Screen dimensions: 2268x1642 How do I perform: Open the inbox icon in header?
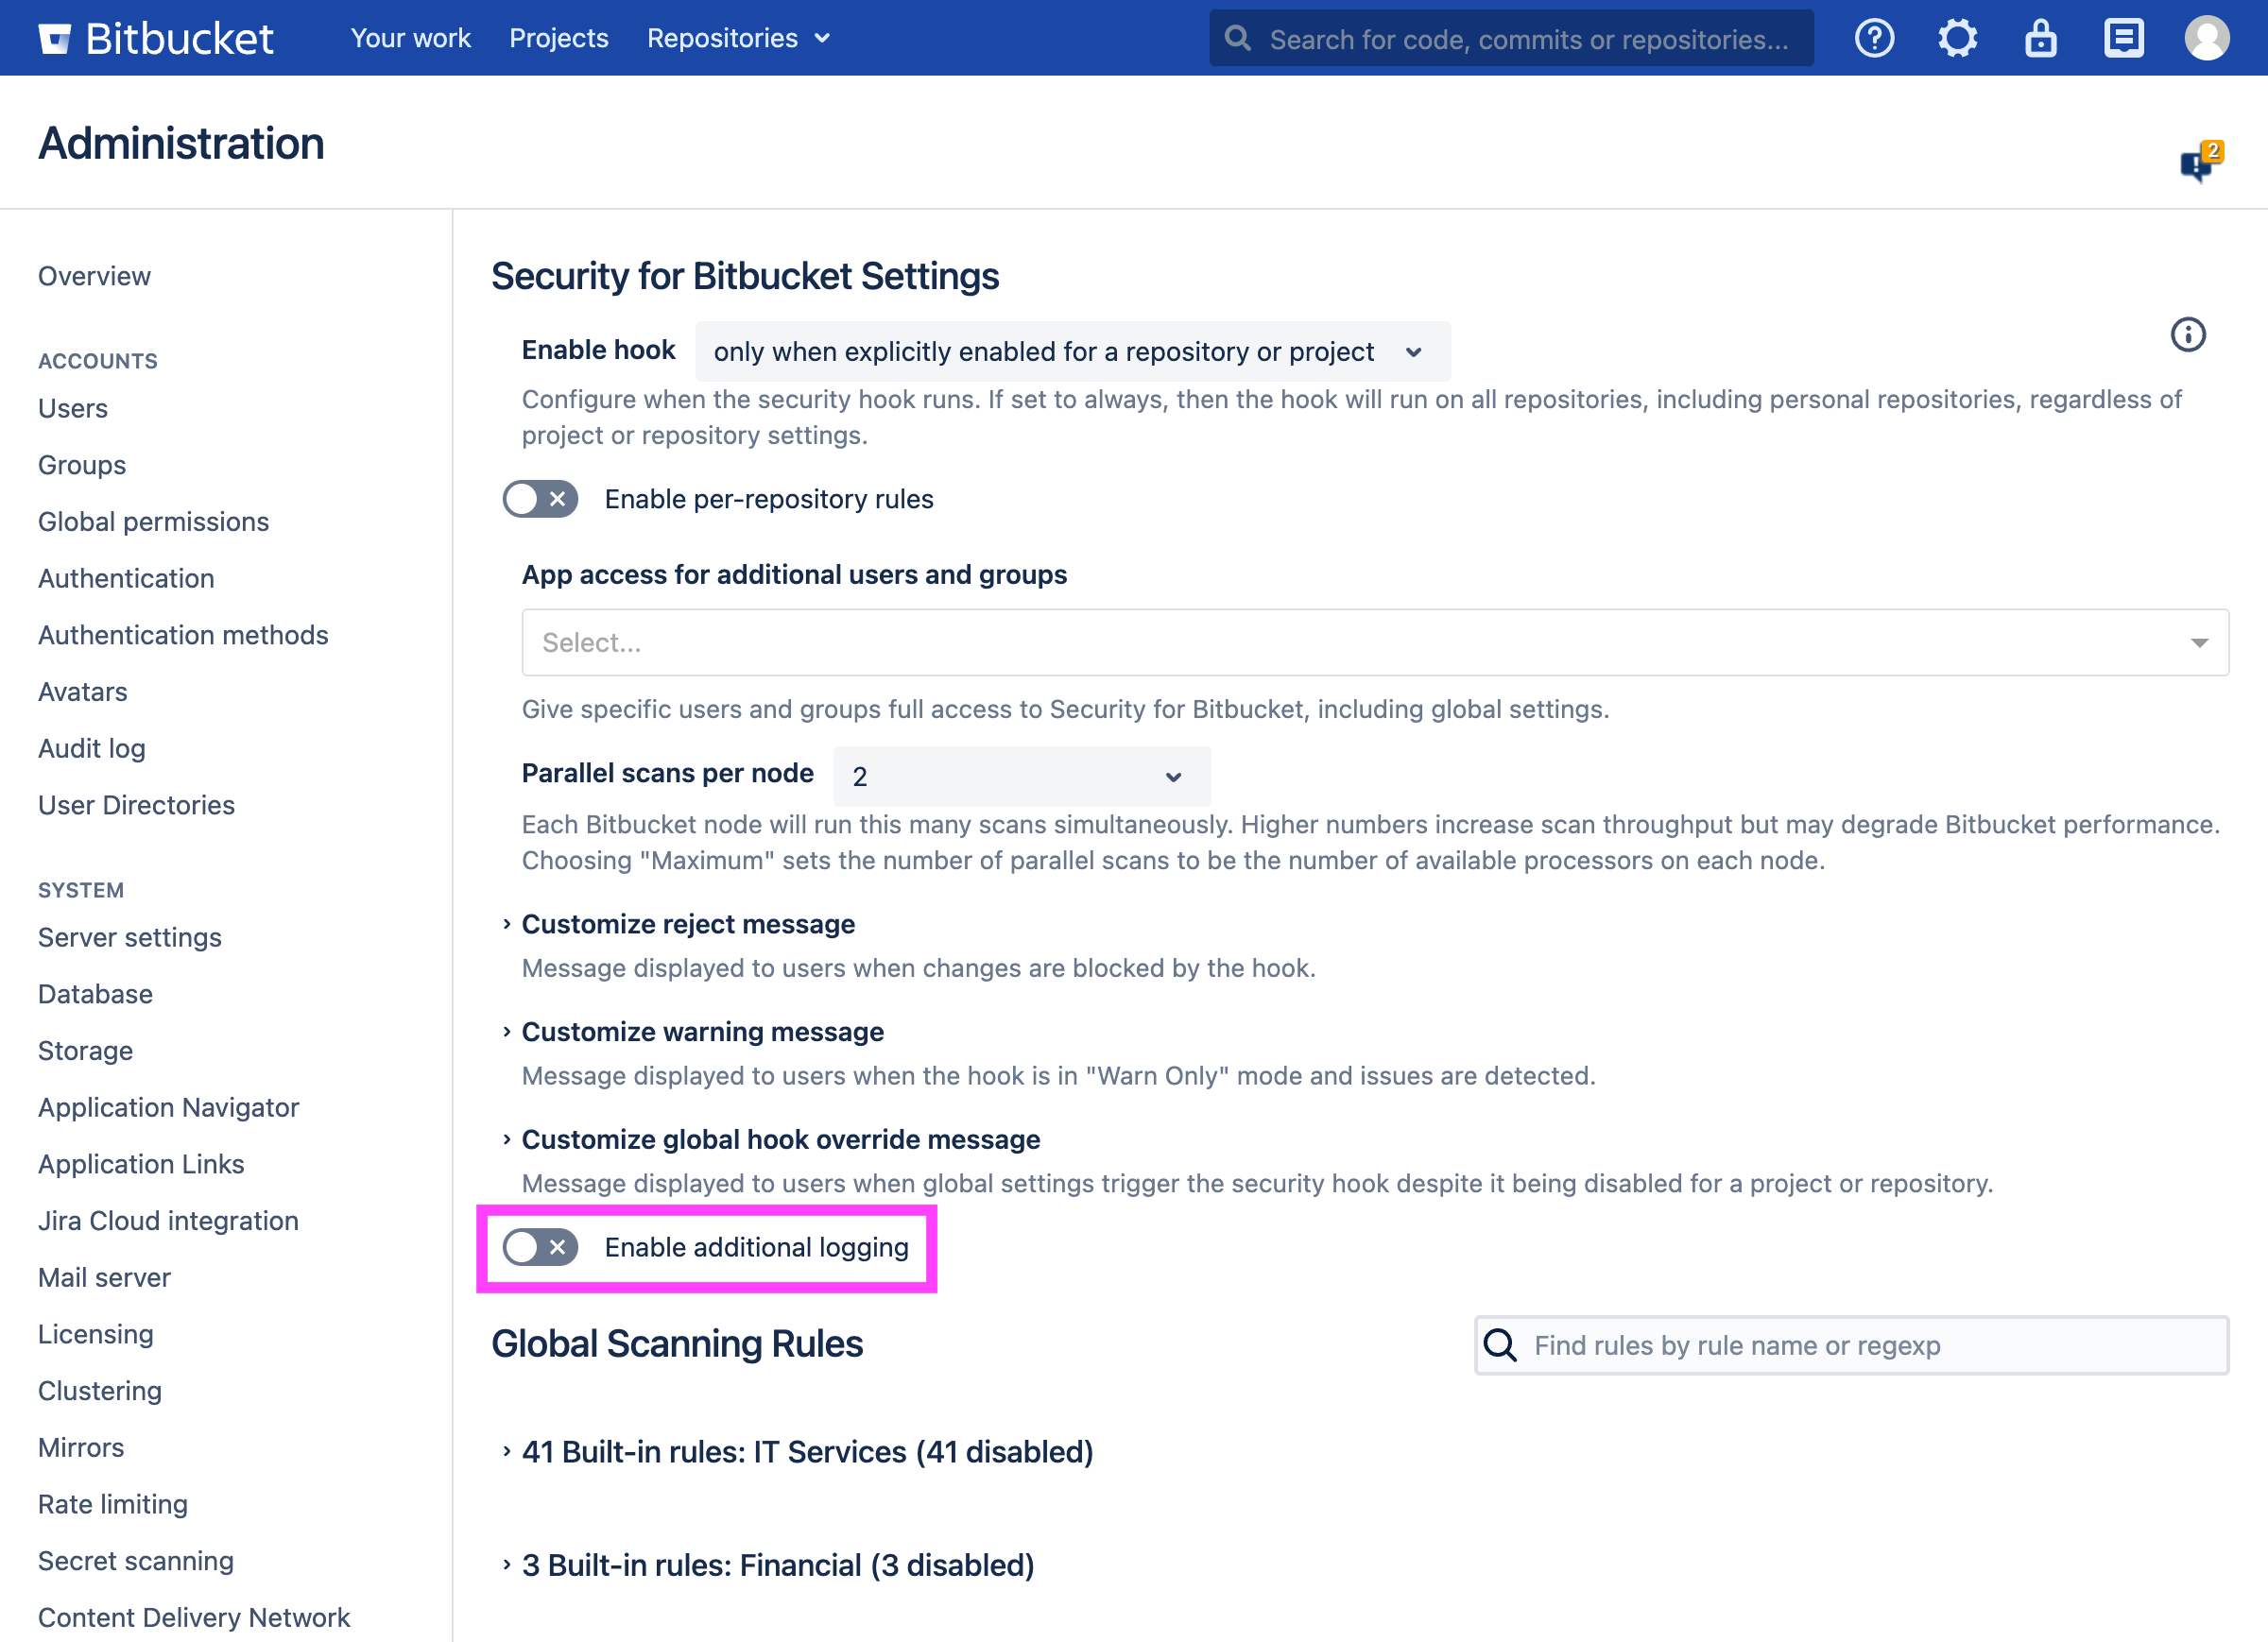pos(2123,38)
